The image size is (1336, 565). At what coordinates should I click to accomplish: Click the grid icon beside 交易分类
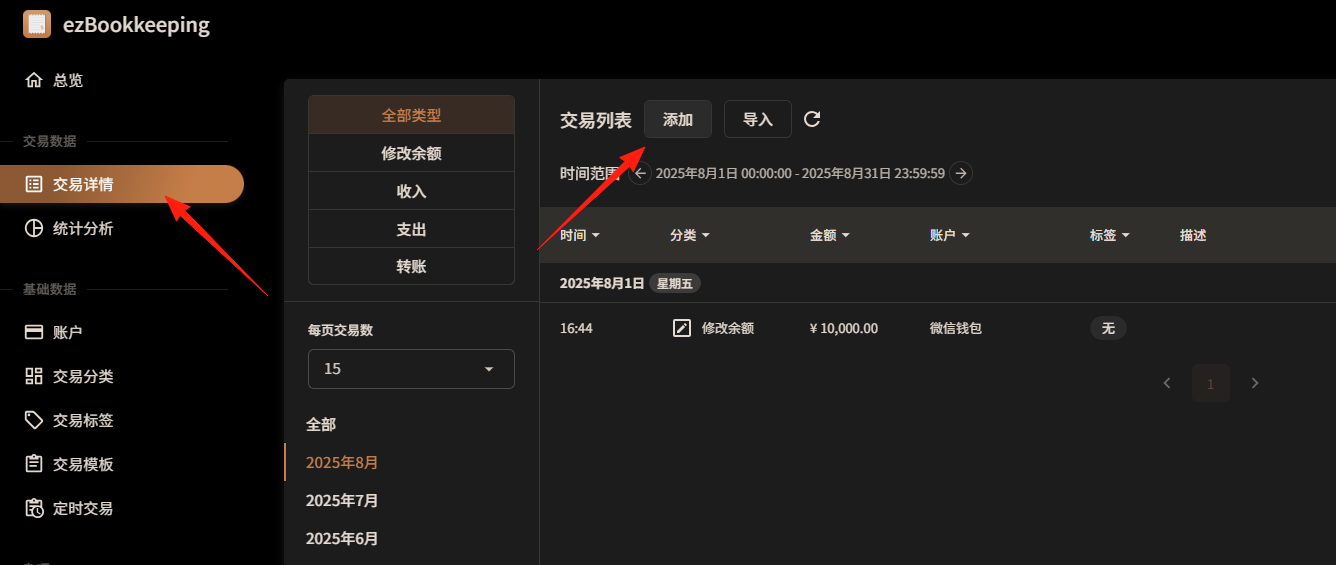pyautogui.click(x=34, y=376)
